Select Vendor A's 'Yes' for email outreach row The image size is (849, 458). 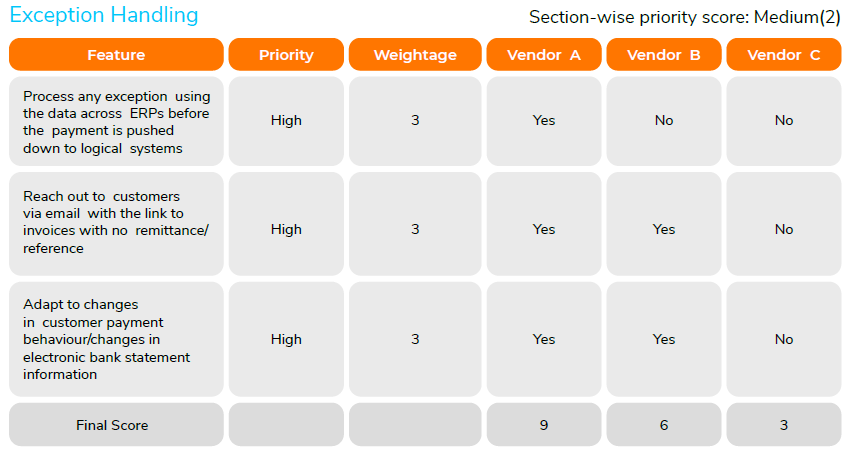(x=544, y=229)
